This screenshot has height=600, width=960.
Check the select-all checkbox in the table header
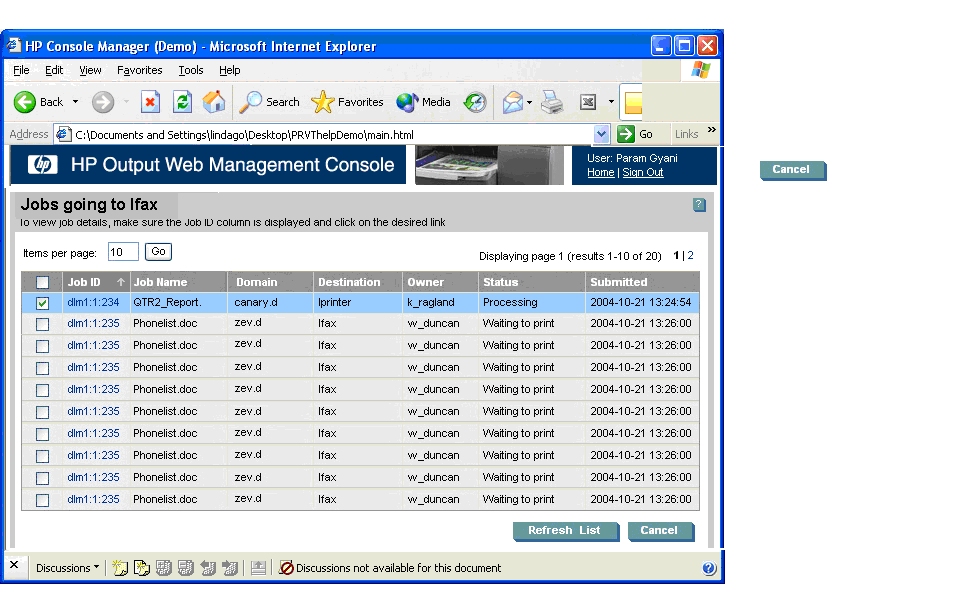pyautogui.click(x=42, y=282)
